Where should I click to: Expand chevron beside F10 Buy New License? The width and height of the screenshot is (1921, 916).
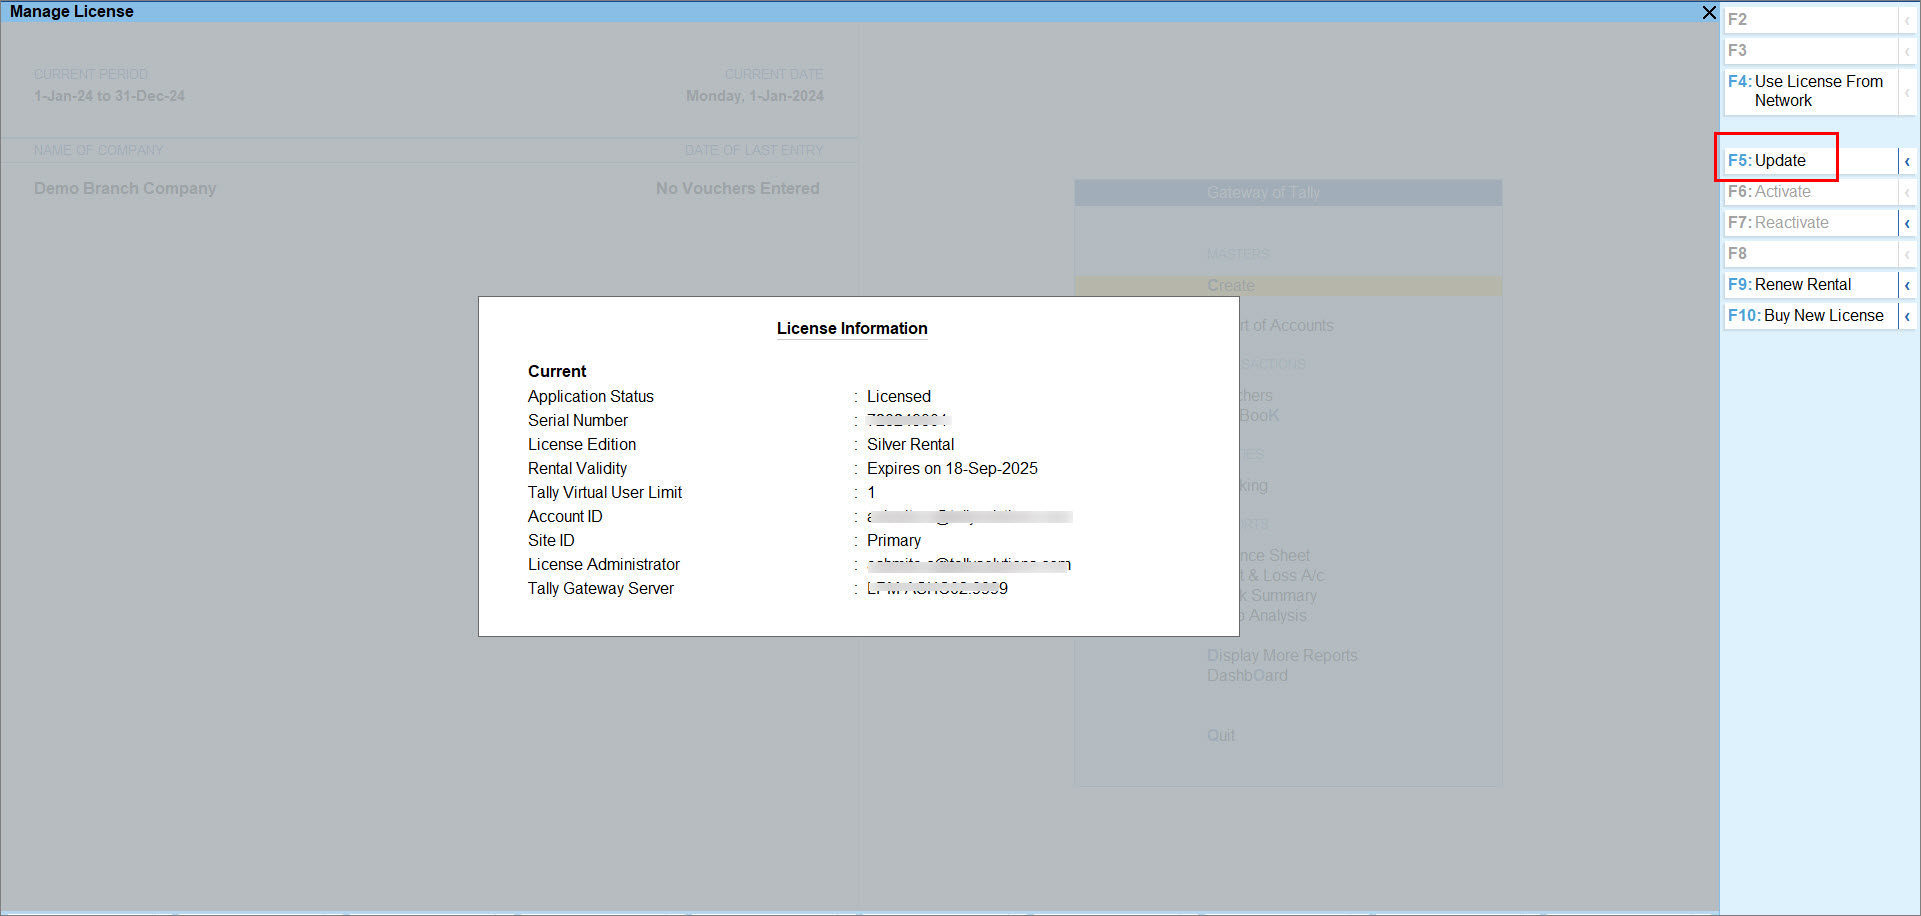(1907, 316)
